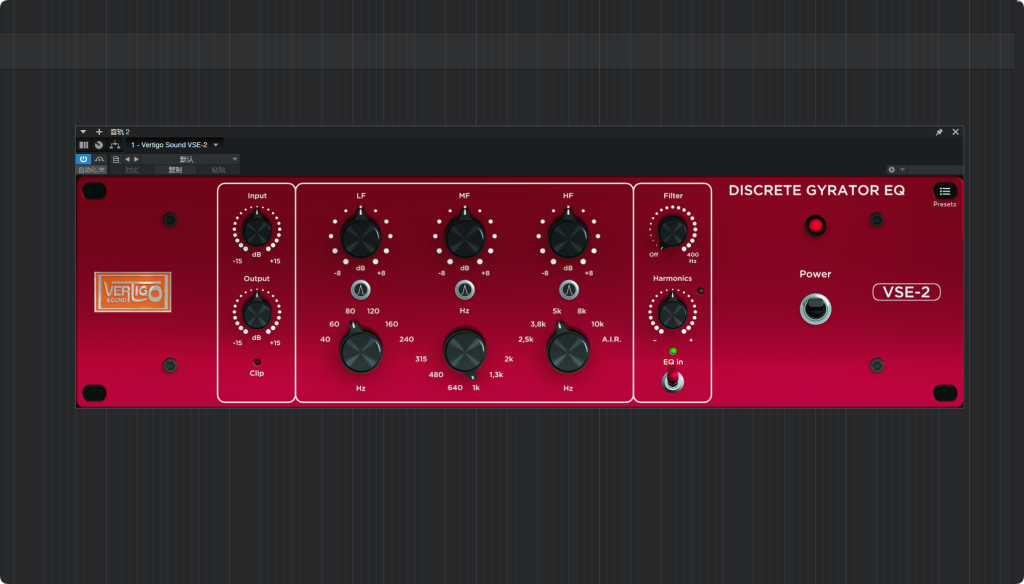The height and width of the screenshot is (584, 1024).
Task: Open the Presets list icon
Action: coord(944,191)
